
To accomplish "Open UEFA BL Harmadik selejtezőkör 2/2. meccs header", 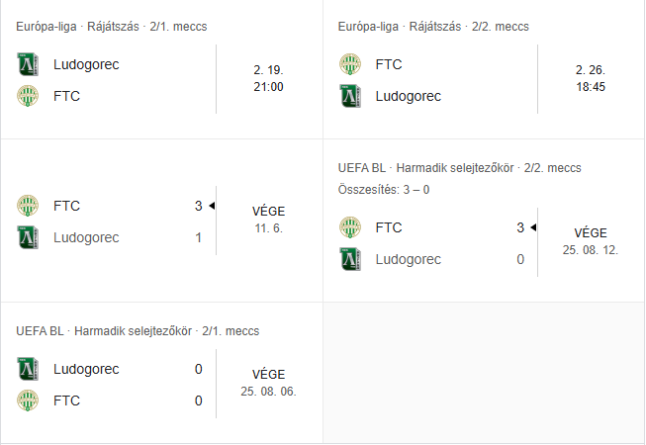I will click(x=459, y=168).
